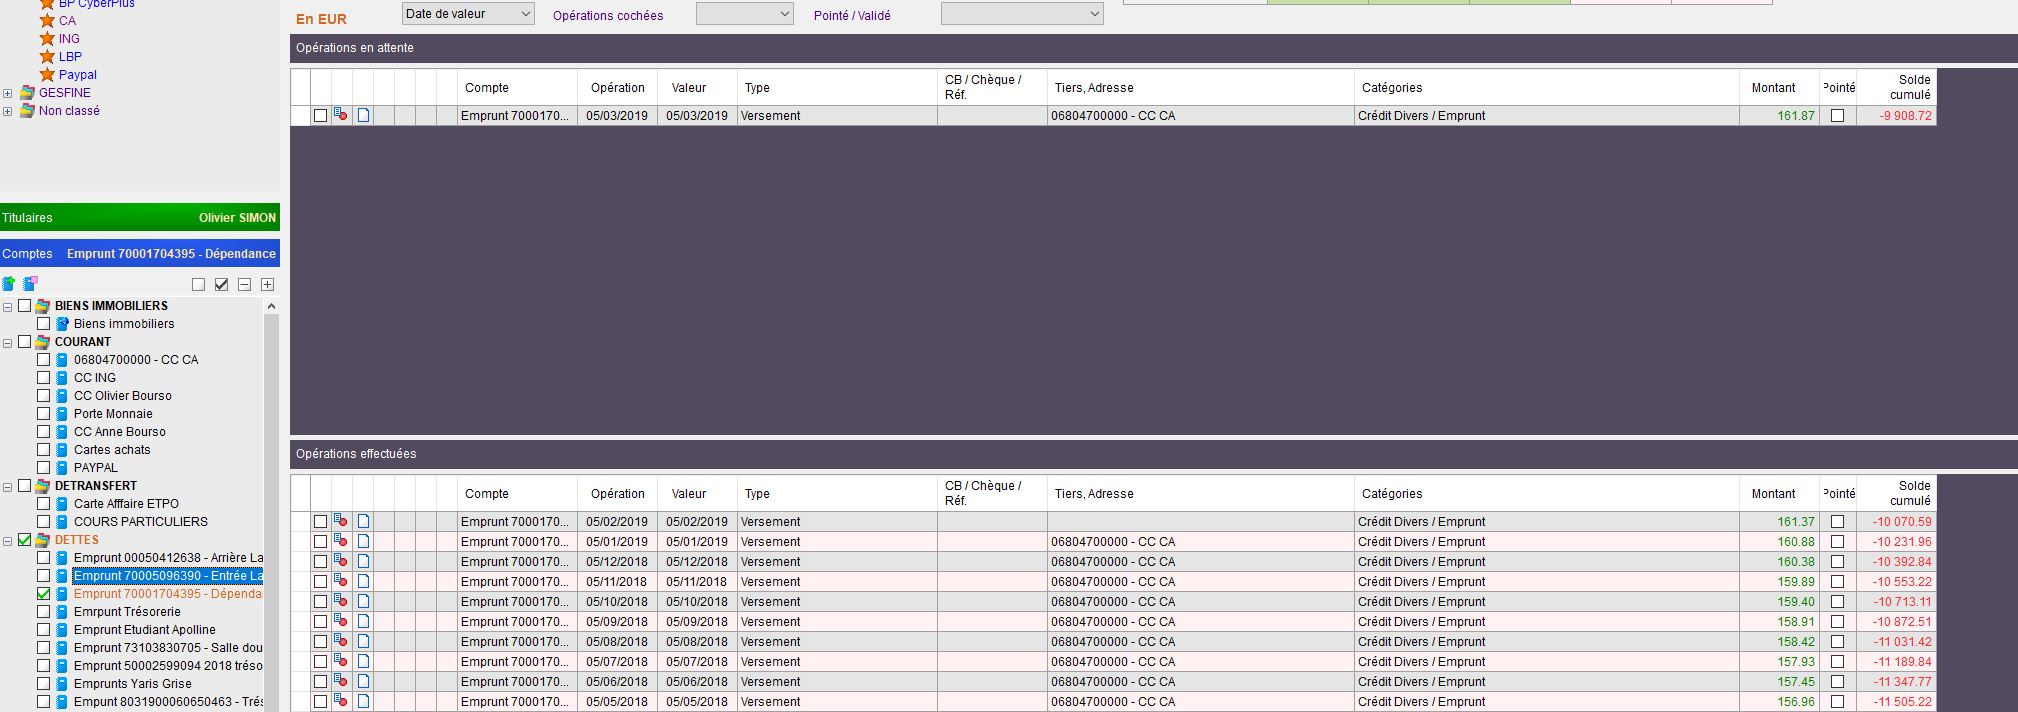Click the green arrow account icon above tree
This screenshot has width=2018, height=712.
pyautogui.click(x=9, y=284)
